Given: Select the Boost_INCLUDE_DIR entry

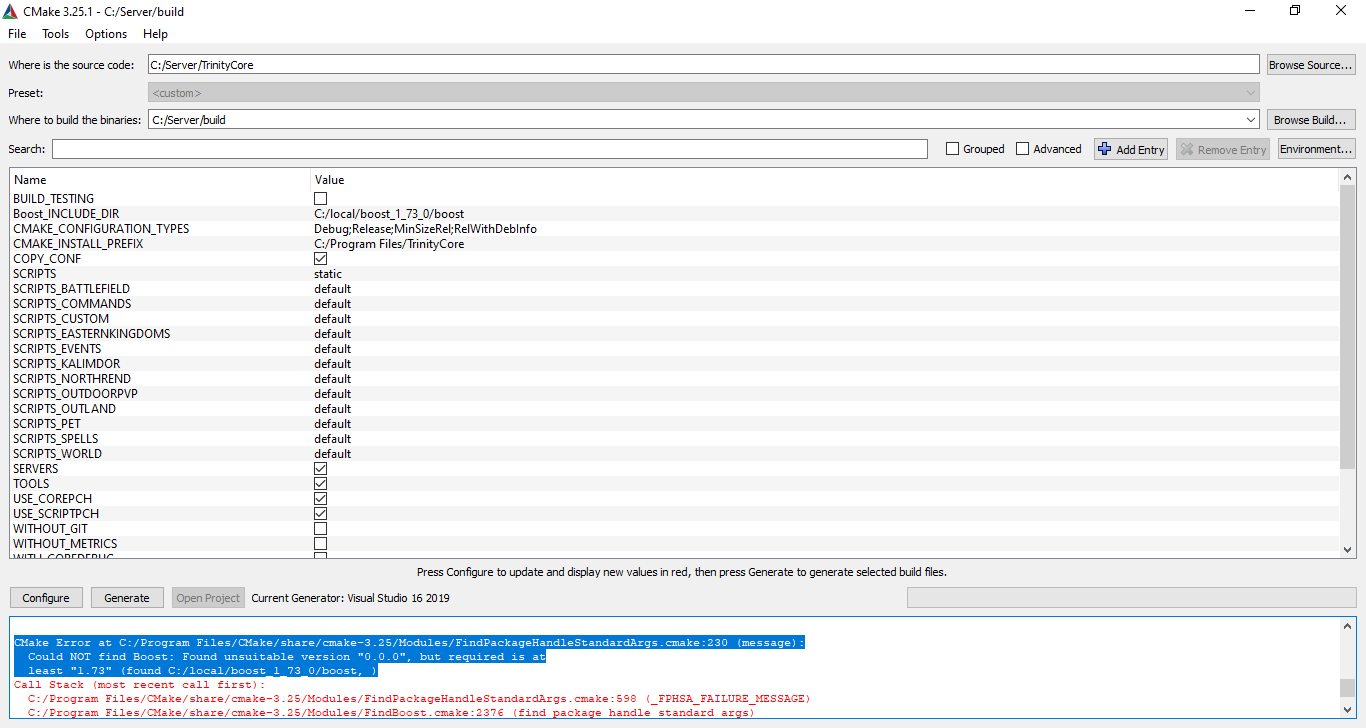Looking at the screenshot, I should click(x=66, y=214).
